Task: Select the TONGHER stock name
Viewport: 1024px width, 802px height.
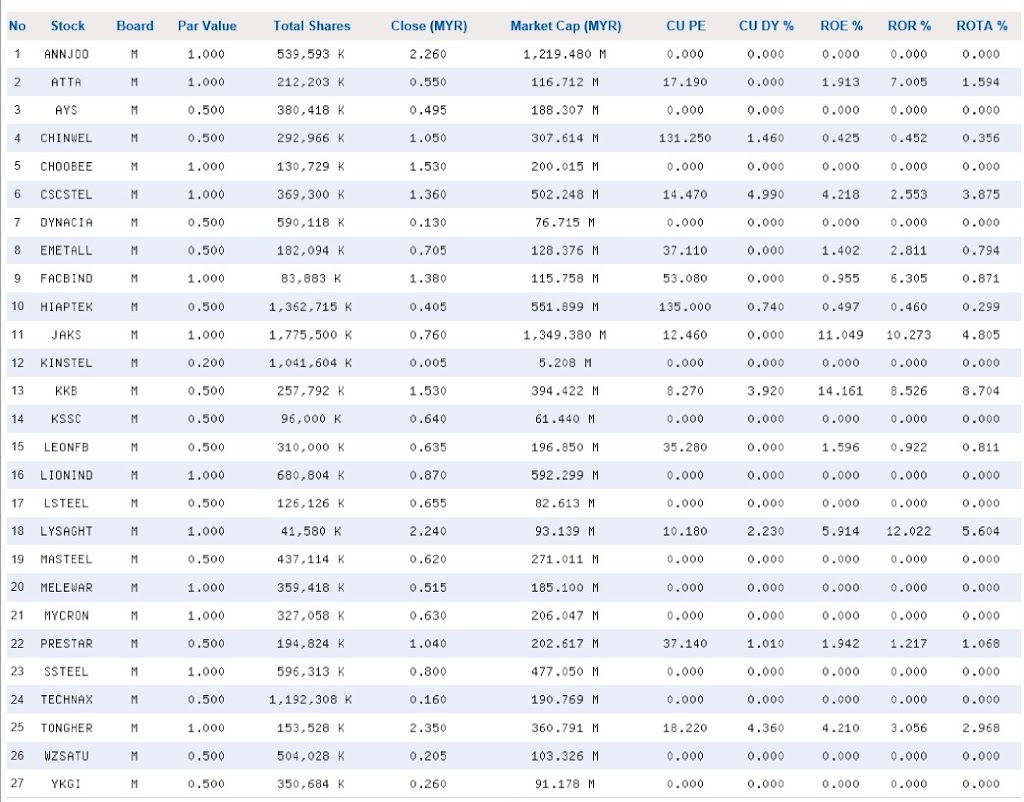Action: (x=66, y=728)
